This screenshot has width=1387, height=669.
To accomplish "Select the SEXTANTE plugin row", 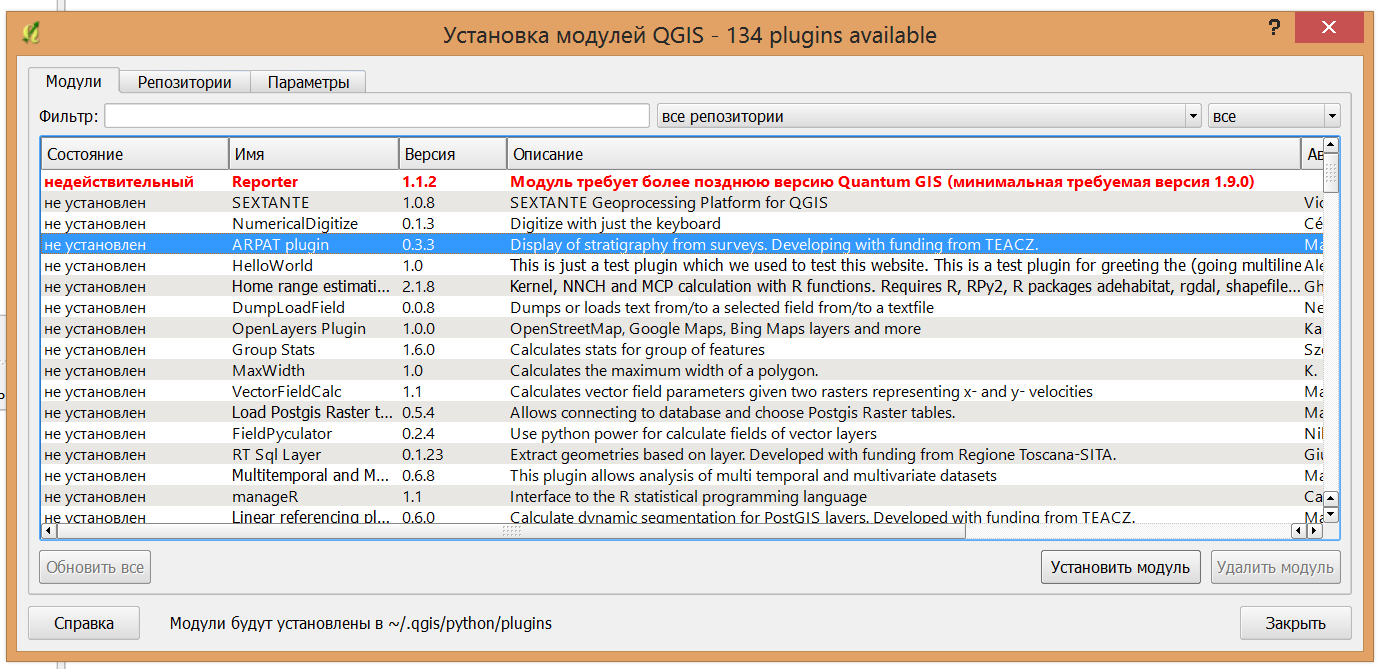I will click(x=681, y=202).
